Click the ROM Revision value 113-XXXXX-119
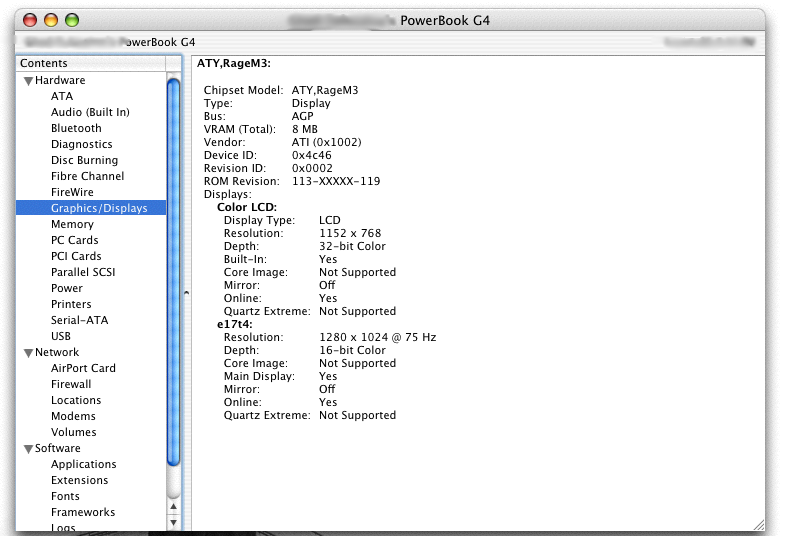Viewport: 785px width, 536px height. pyautogui.click(x=336, y=181)
